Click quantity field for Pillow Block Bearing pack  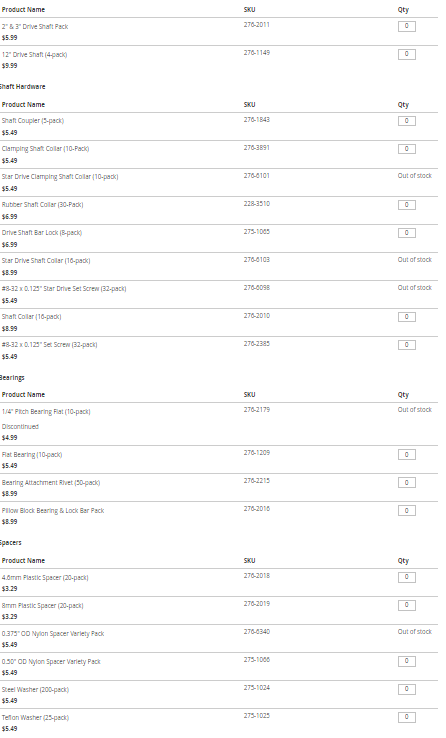coord(406,511)
